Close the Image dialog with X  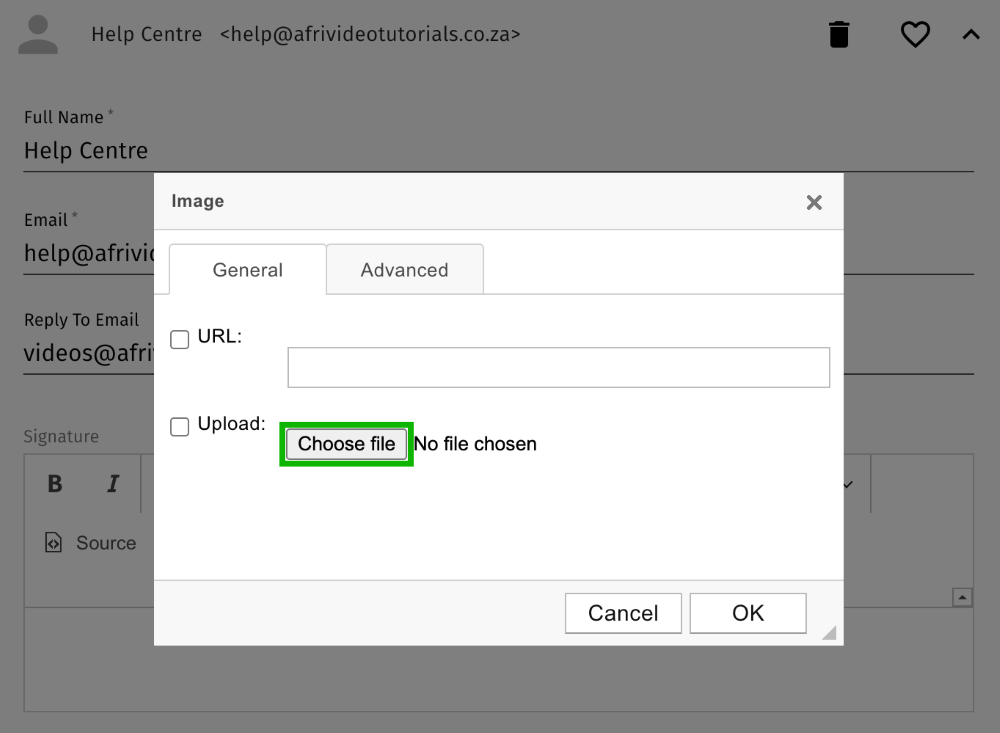(814, 203)
